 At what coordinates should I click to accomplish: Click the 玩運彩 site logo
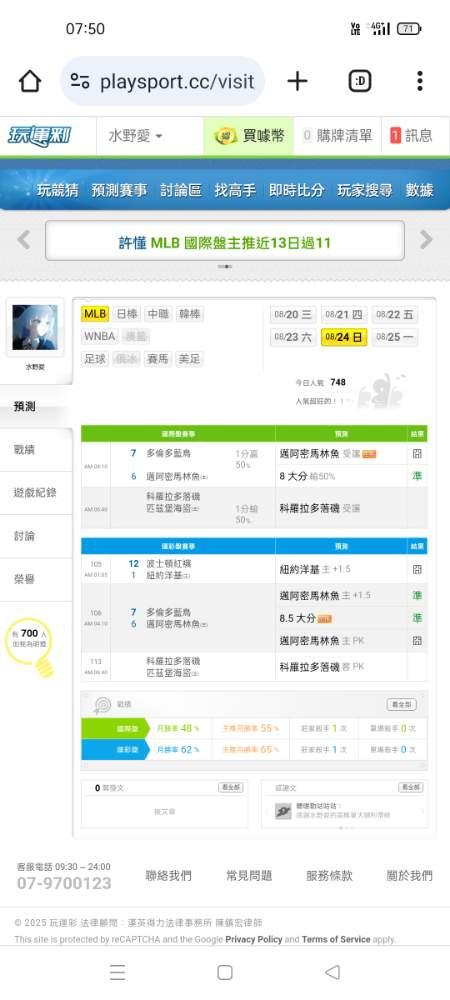[40, 136]
